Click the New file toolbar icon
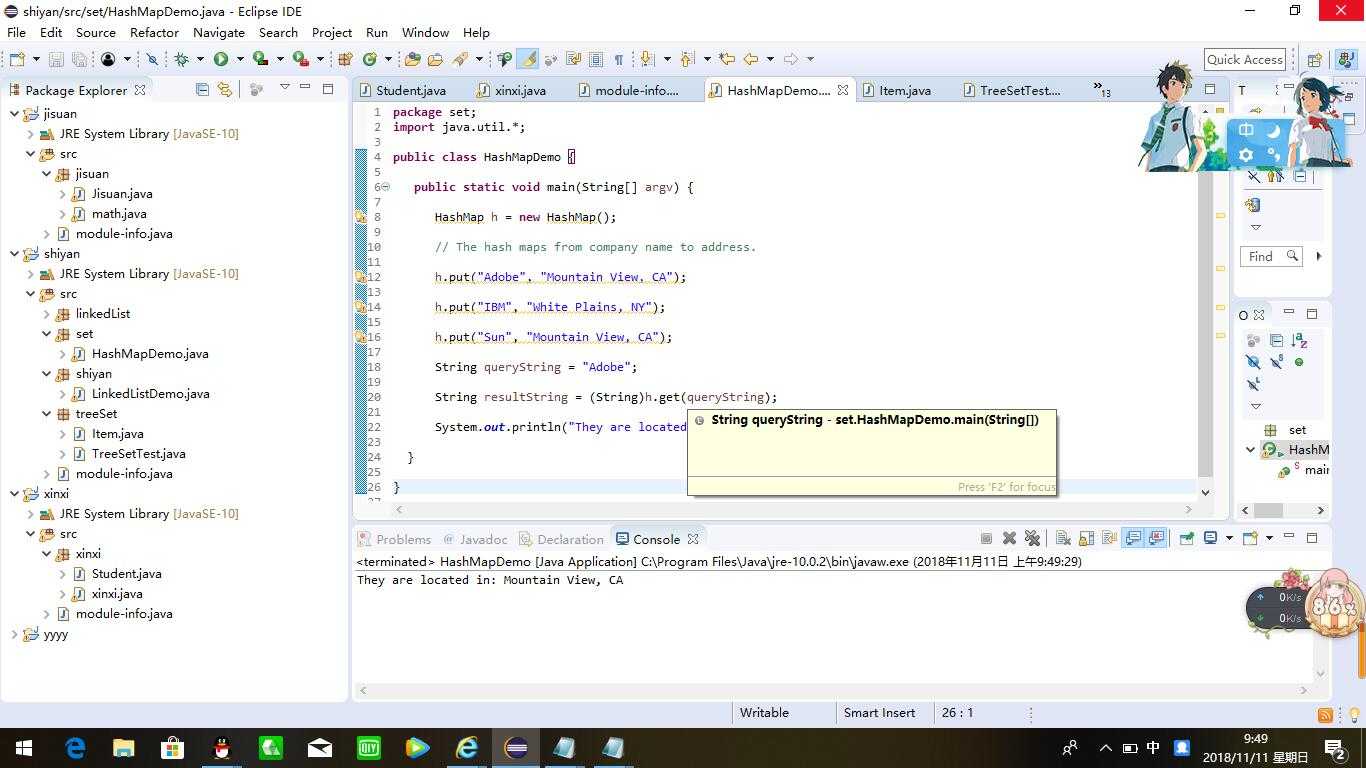This screenshot has width=1366, height=768. click(16, 59)
